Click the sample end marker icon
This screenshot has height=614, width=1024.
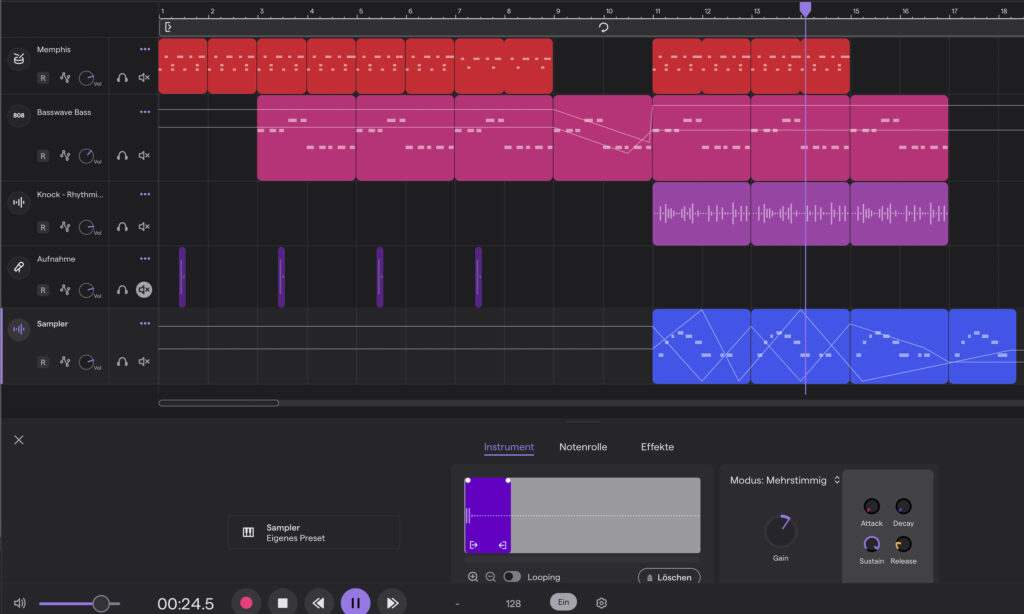(x=502, y=545)
